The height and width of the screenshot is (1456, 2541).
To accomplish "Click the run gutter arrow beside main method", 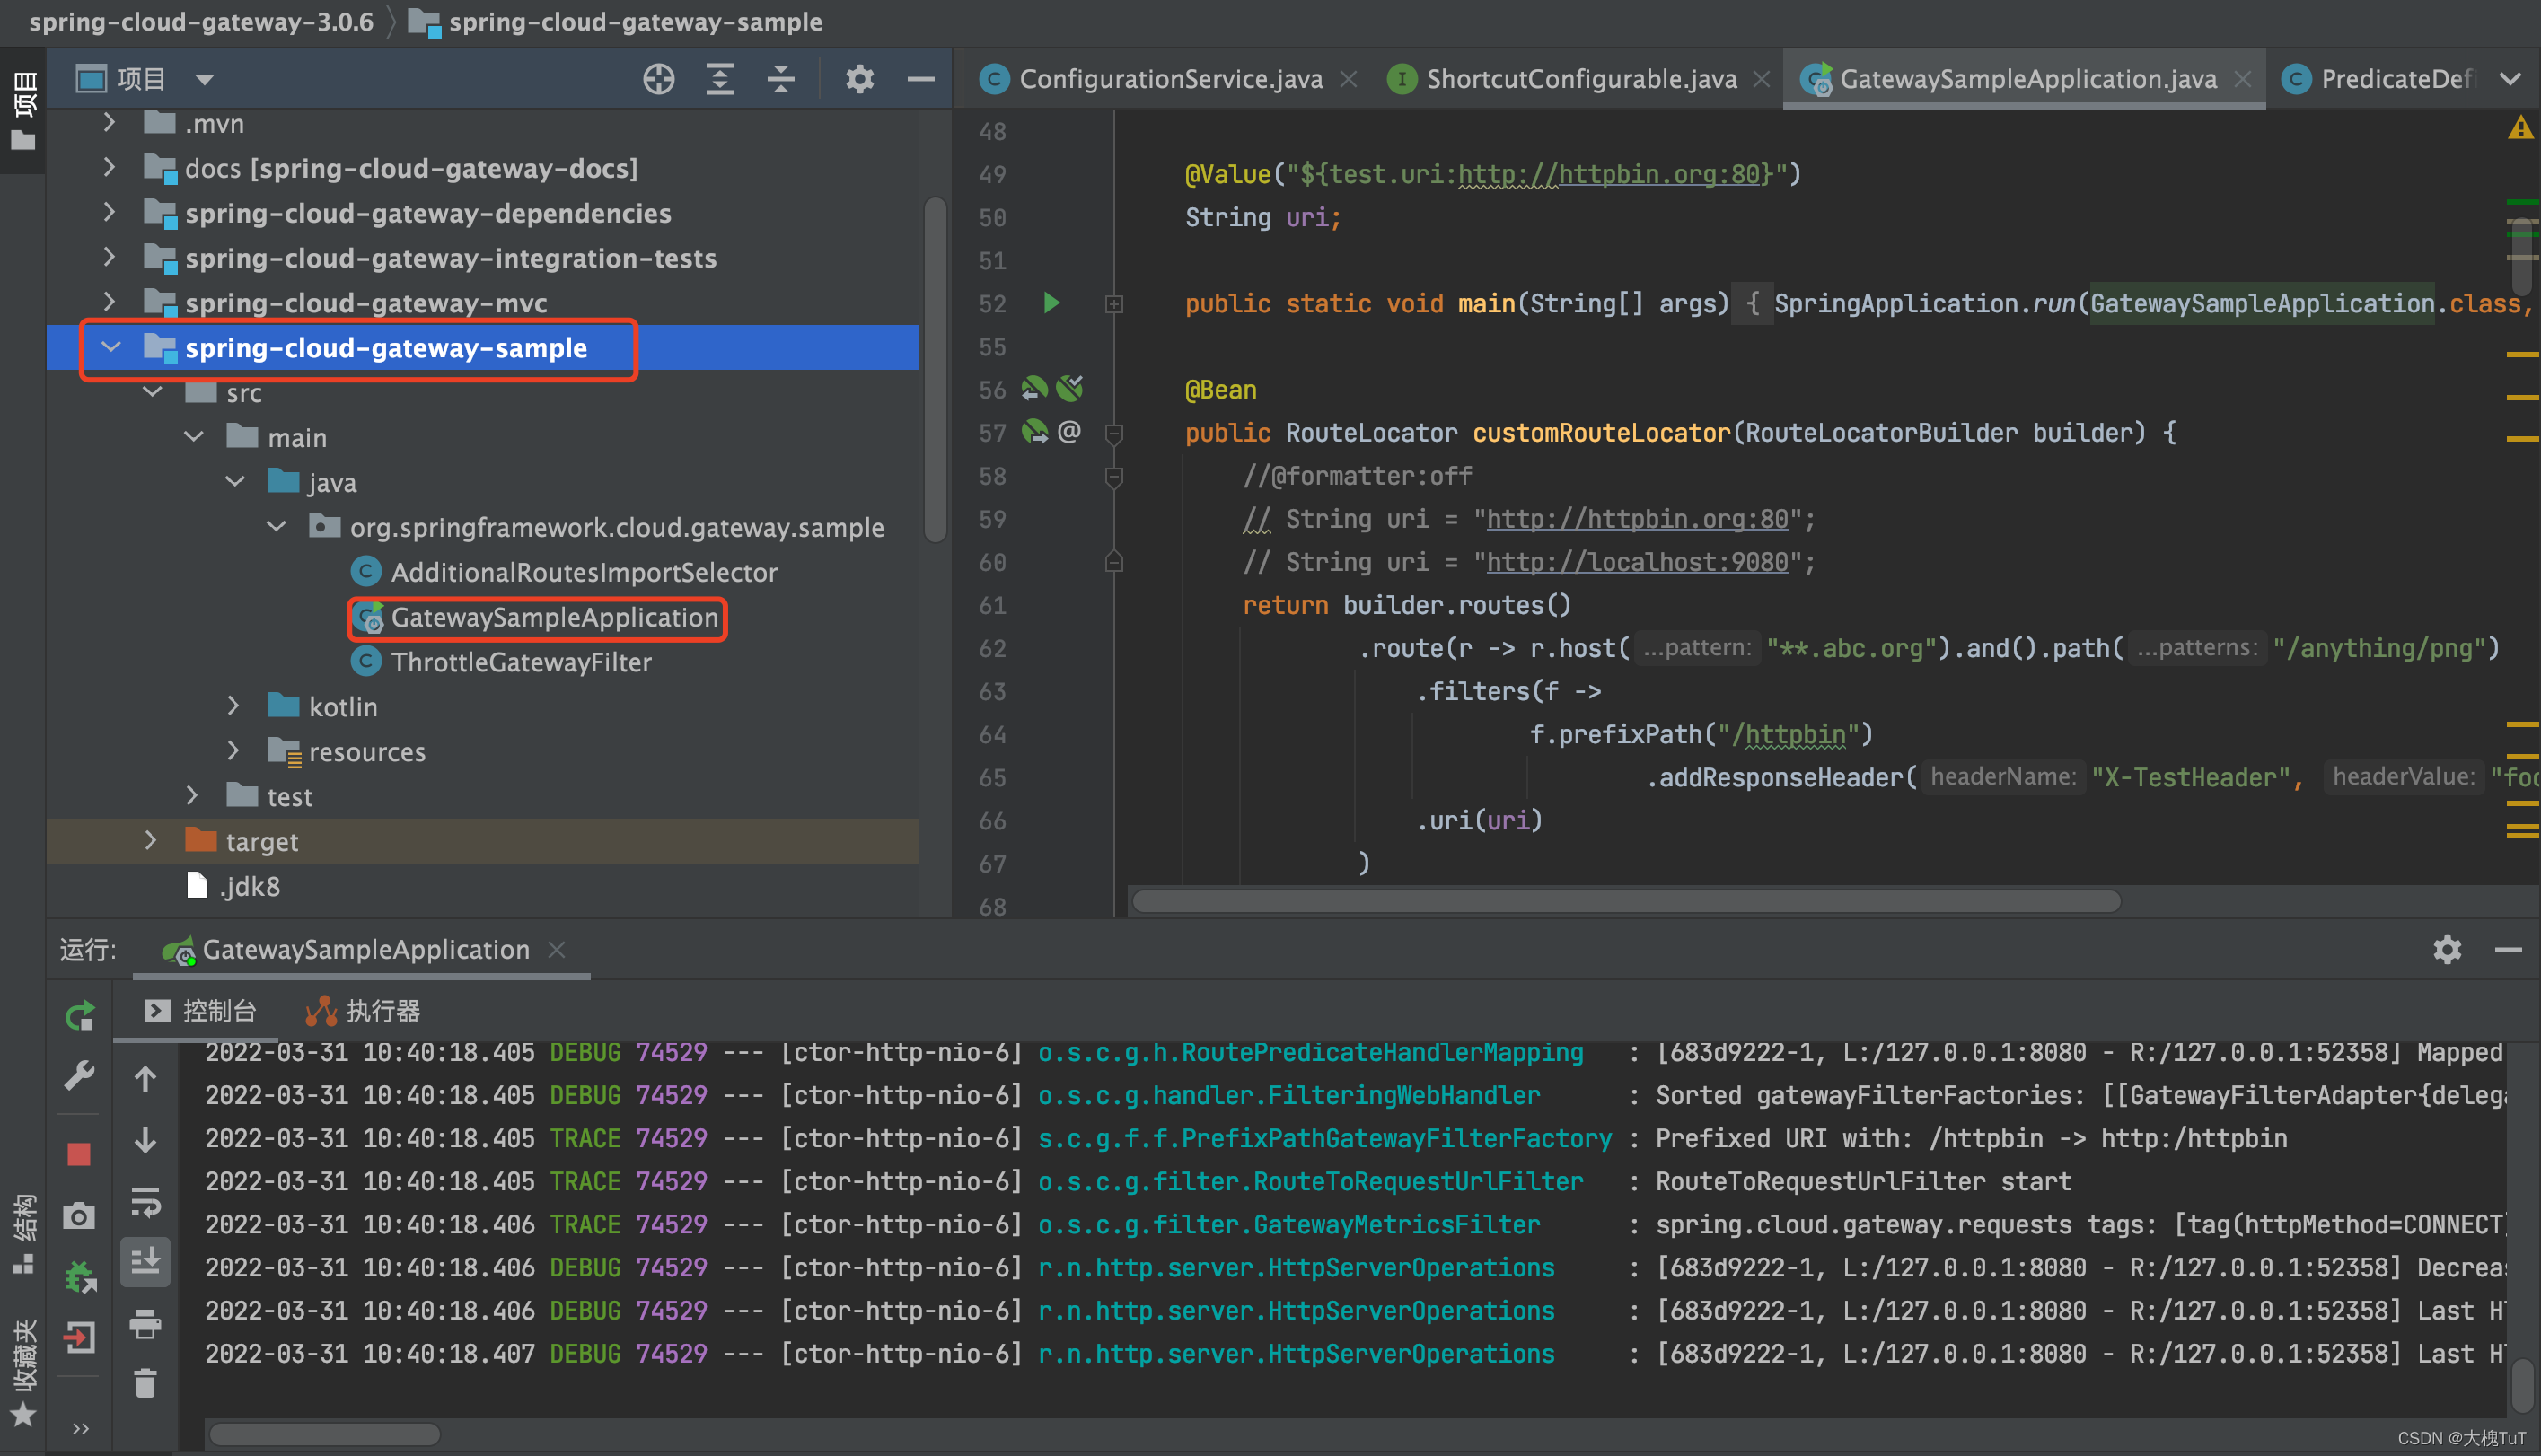I will [1051, 303].
